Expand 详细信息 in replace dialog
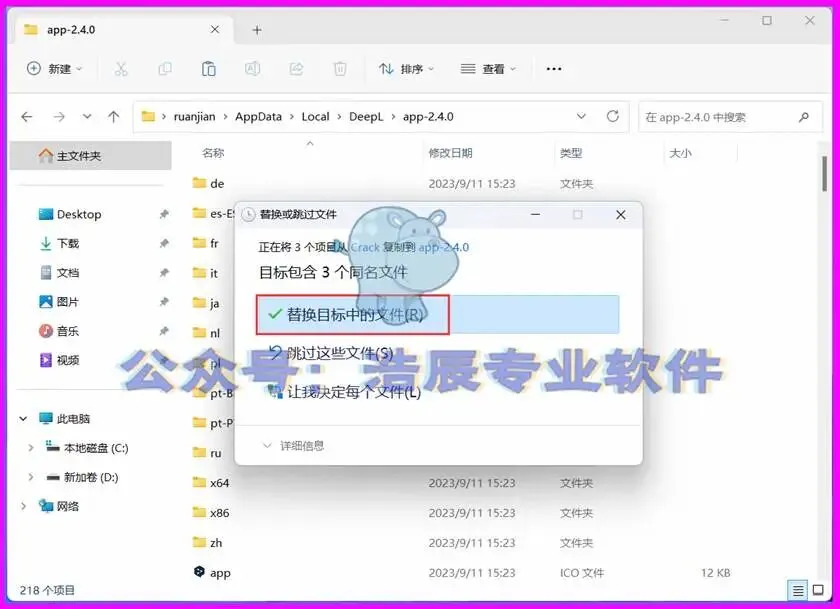The width and height of the screenshot is (840, 609). pyautogui.click(x=294, y=446)
